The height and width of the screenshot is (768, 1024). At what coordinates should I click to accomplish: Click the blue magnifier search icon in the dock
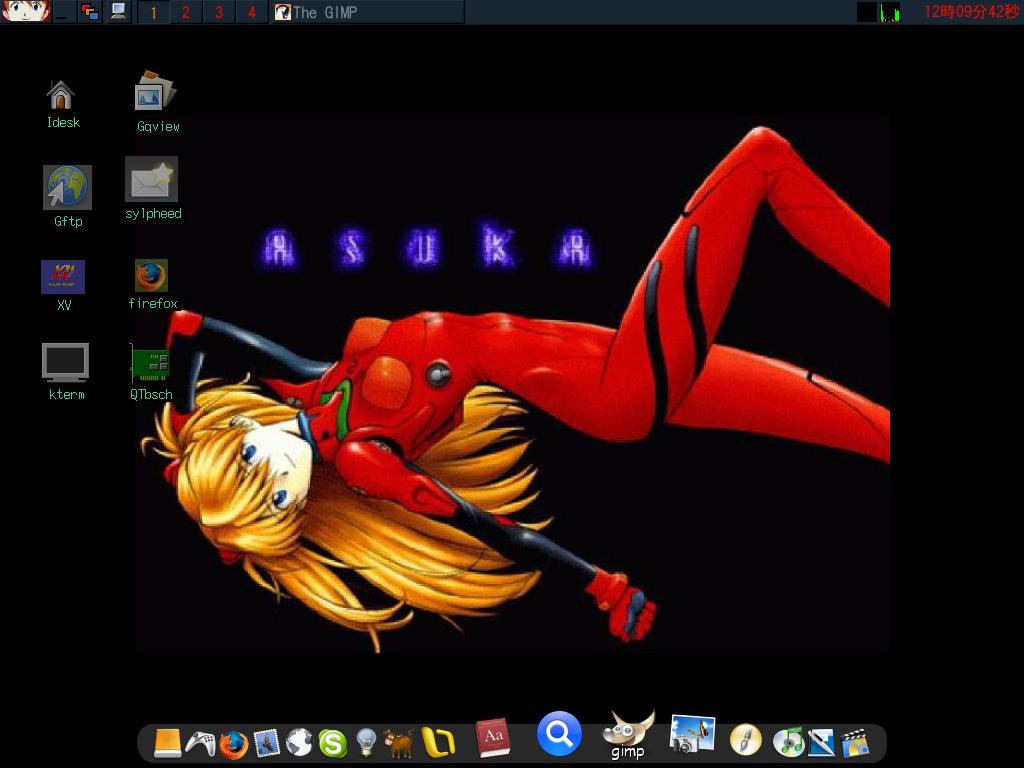[558, 733]
